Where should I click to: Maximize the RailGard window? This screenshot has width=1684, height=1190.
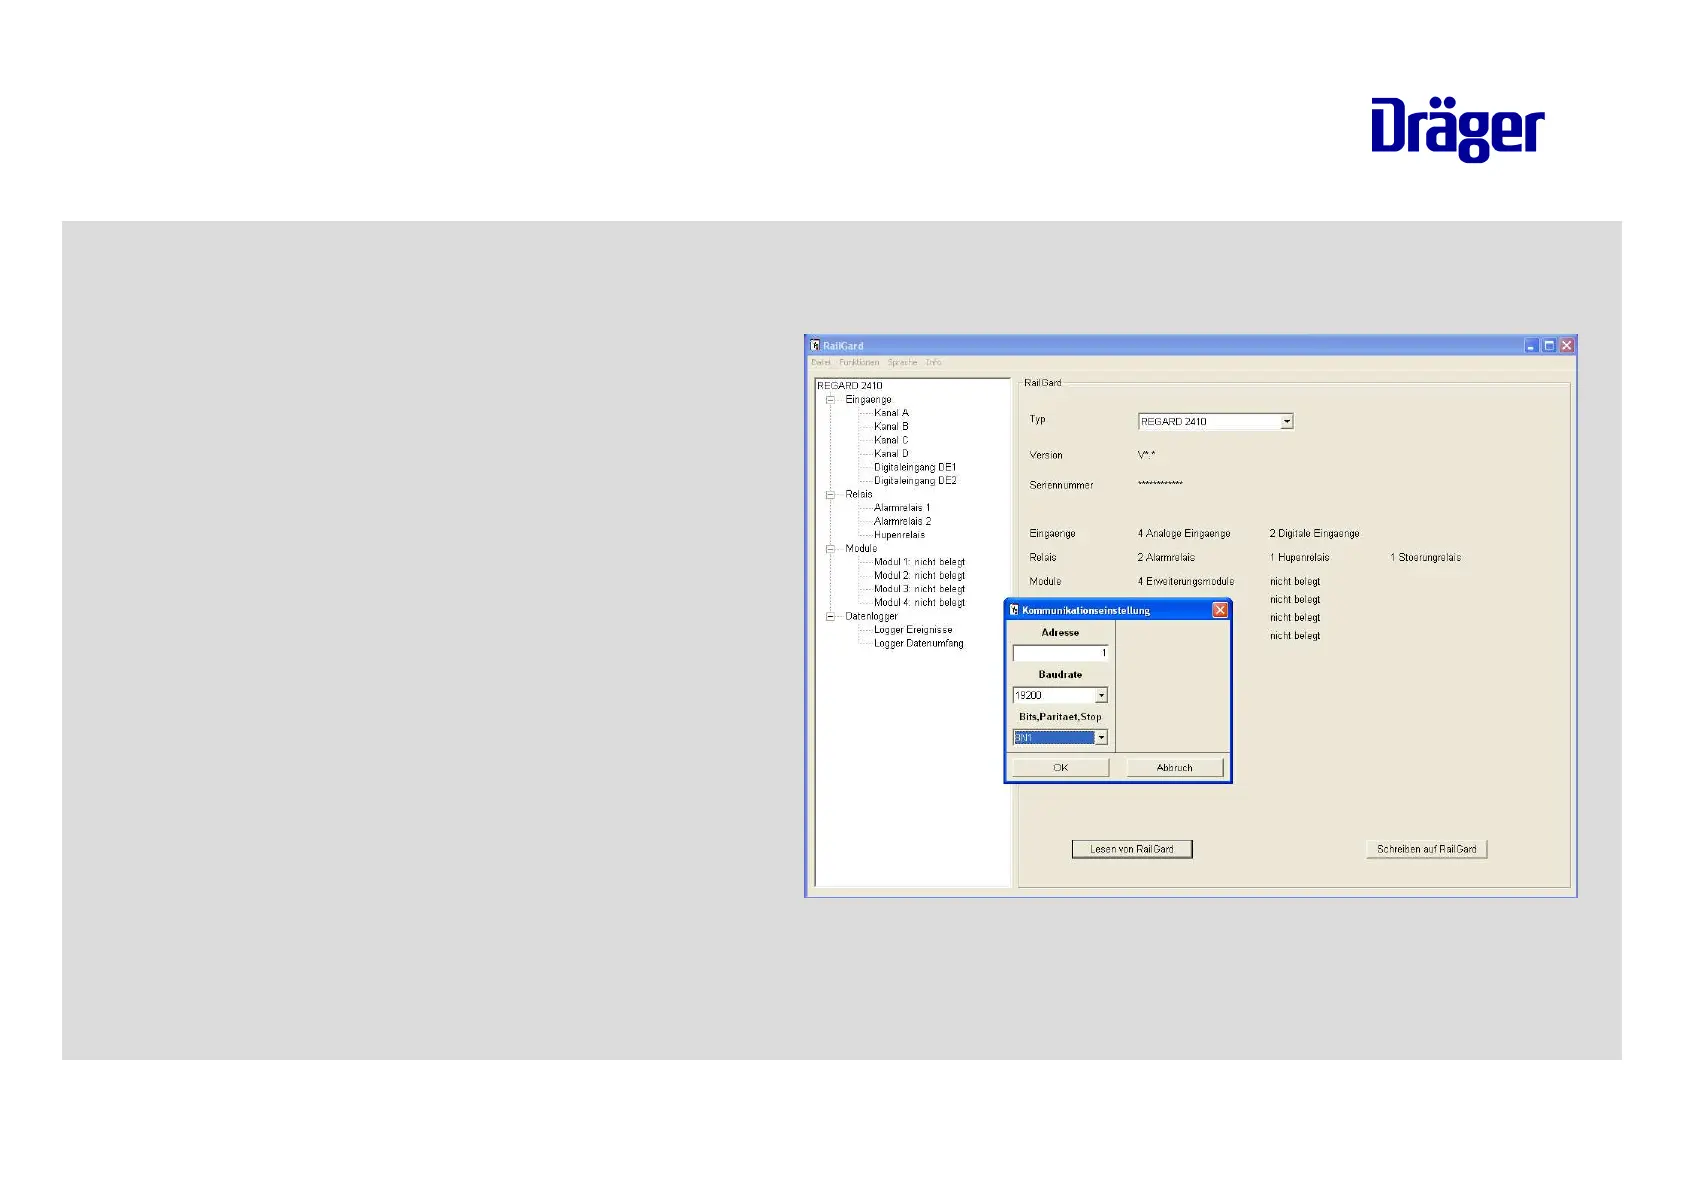coord(1549,346)
